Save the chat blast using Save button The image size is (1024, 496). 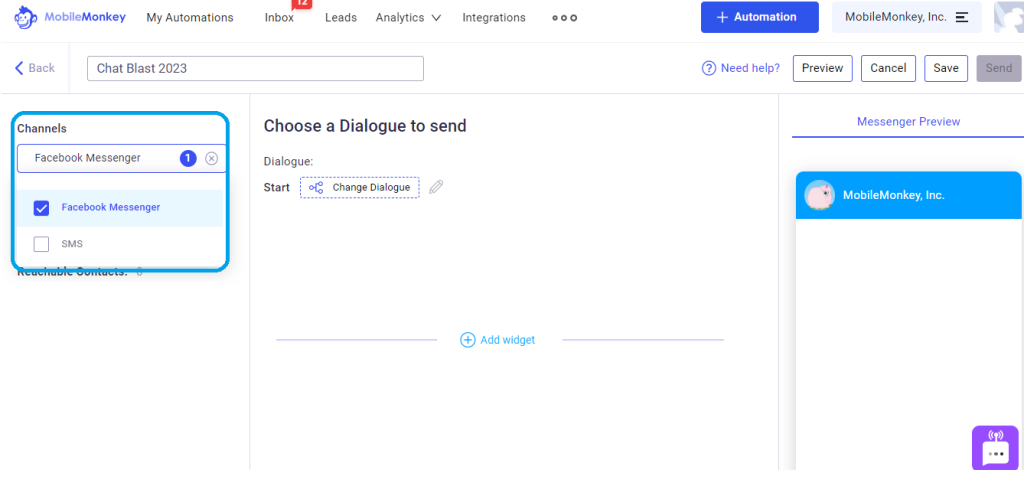point(946,68)
